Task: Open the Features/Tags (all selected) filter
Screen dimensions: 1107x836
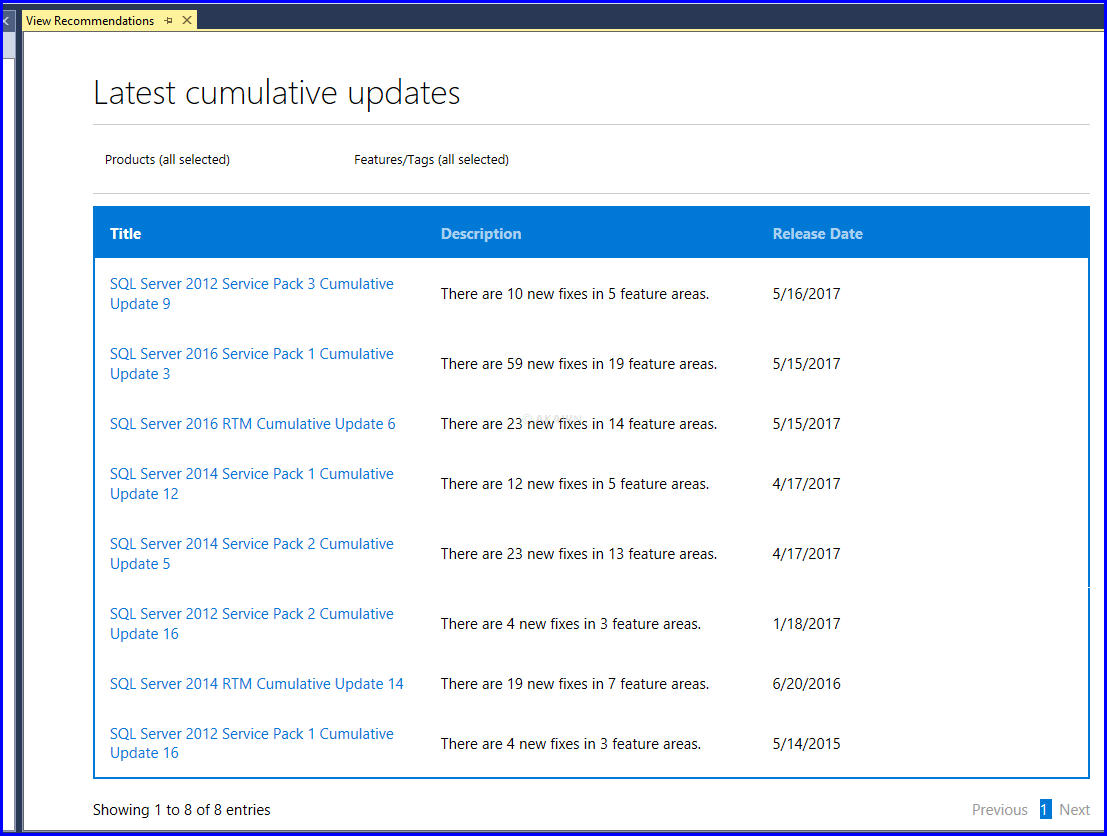Action: coord(431,160)
